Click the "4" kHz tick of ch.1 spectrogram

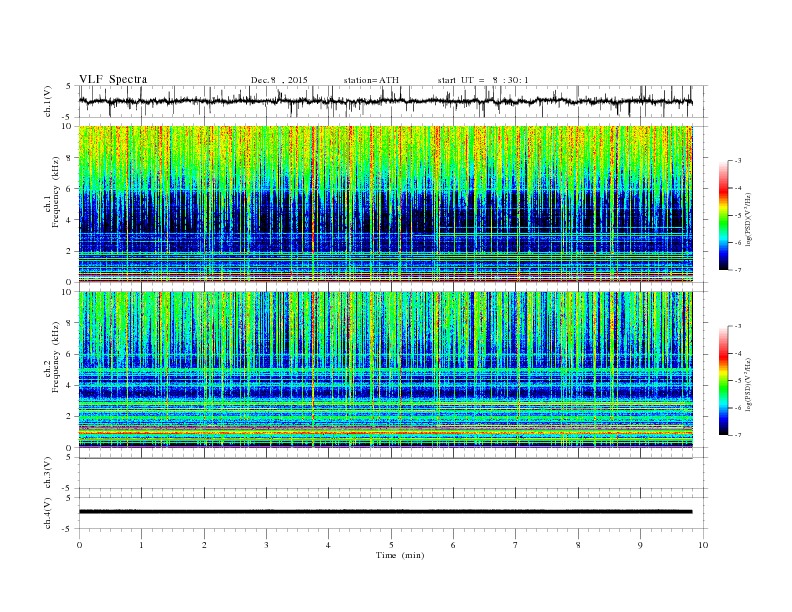70,220
